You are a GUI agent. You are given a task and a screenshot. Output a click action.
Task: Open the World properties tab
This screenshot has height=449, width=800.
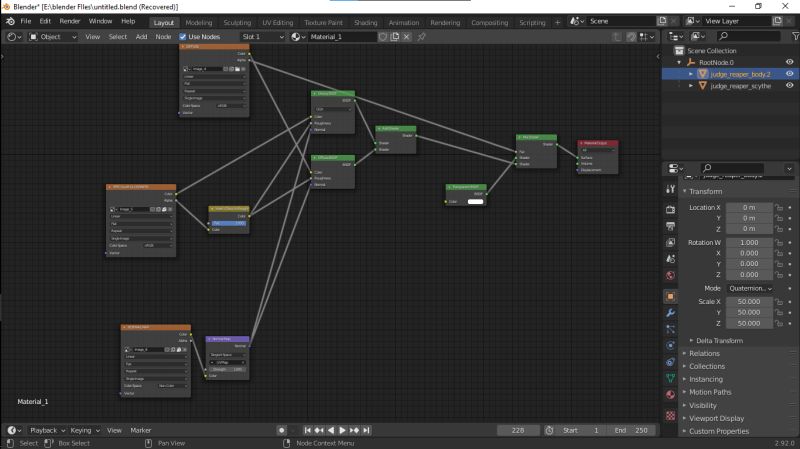(x=670, y=276)
